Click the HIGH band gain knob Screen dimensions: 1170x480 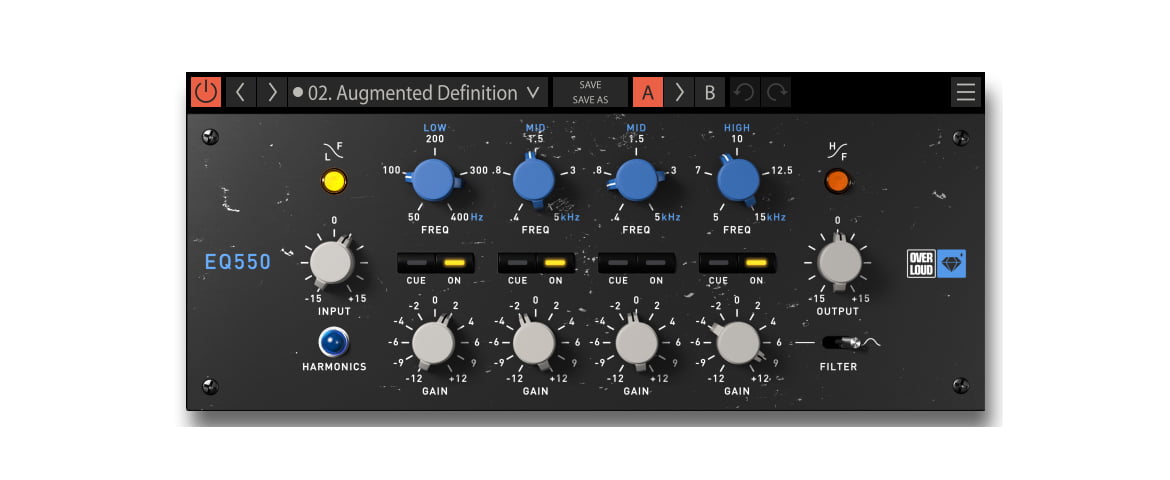pyautogui.click(x=738, y=343)
